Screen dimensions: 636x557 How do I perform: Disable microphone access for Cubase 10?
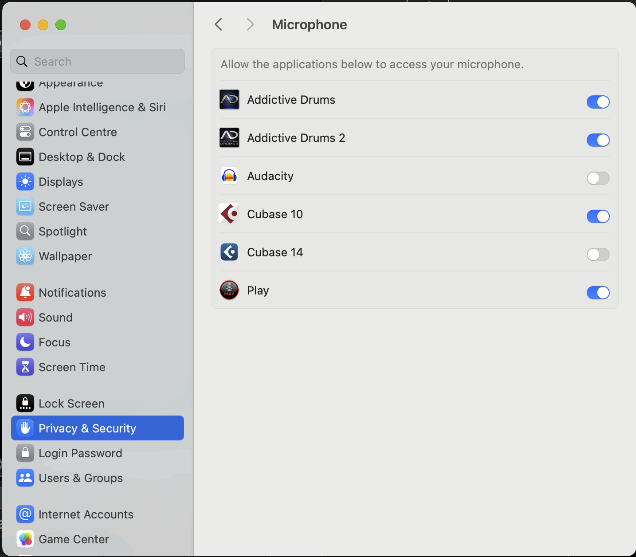coord(598,216)
